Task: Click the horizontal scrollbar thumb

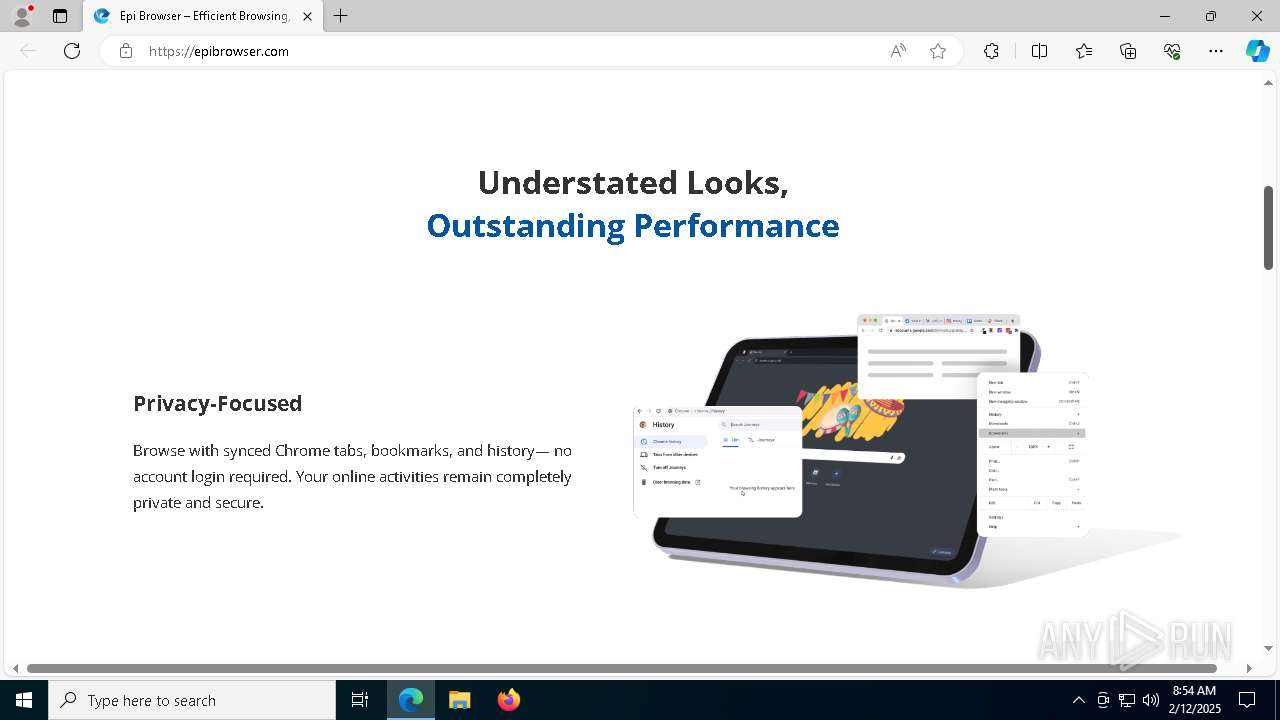Action: [x=622, y=668]
